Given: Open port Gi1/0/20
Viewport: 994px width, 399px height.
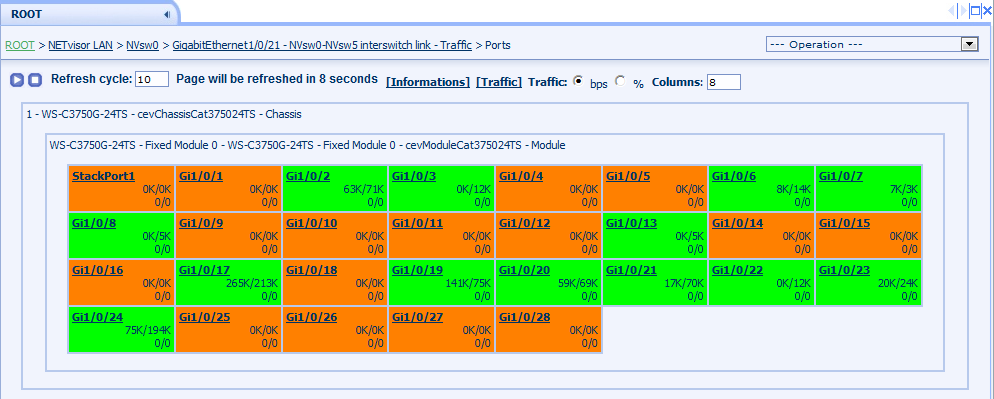Looking at the screenshot, I should point(524,270).
